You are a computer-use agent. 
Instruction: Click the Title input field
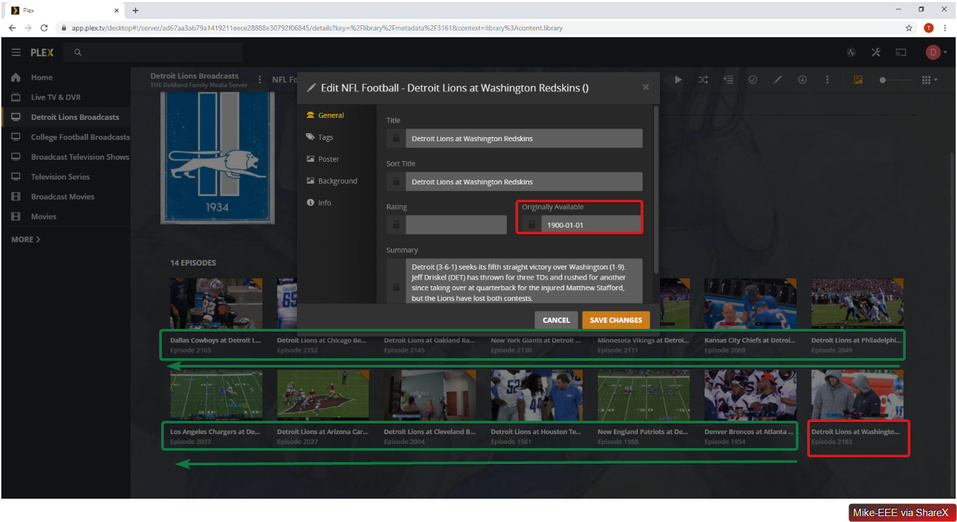tap(524, 139)
